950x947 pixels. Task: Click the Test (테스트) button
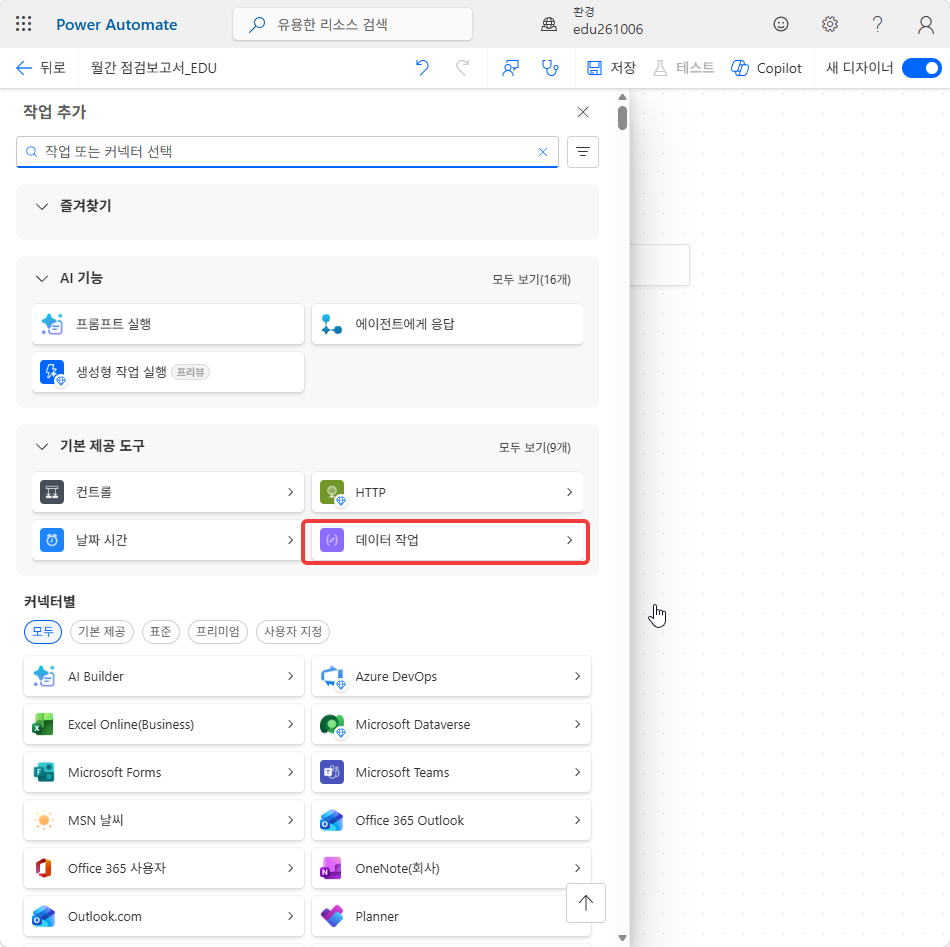point(684,68)
